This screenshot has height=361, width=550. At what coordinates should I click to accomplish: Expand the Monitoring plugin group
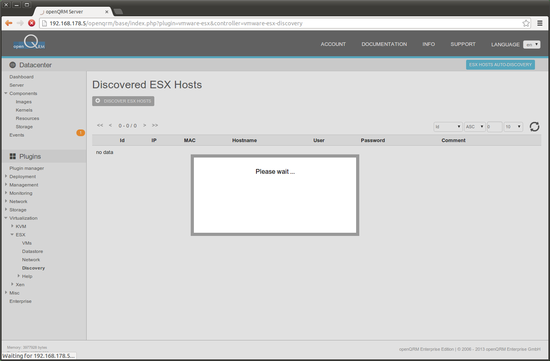[x=6, y=193]
